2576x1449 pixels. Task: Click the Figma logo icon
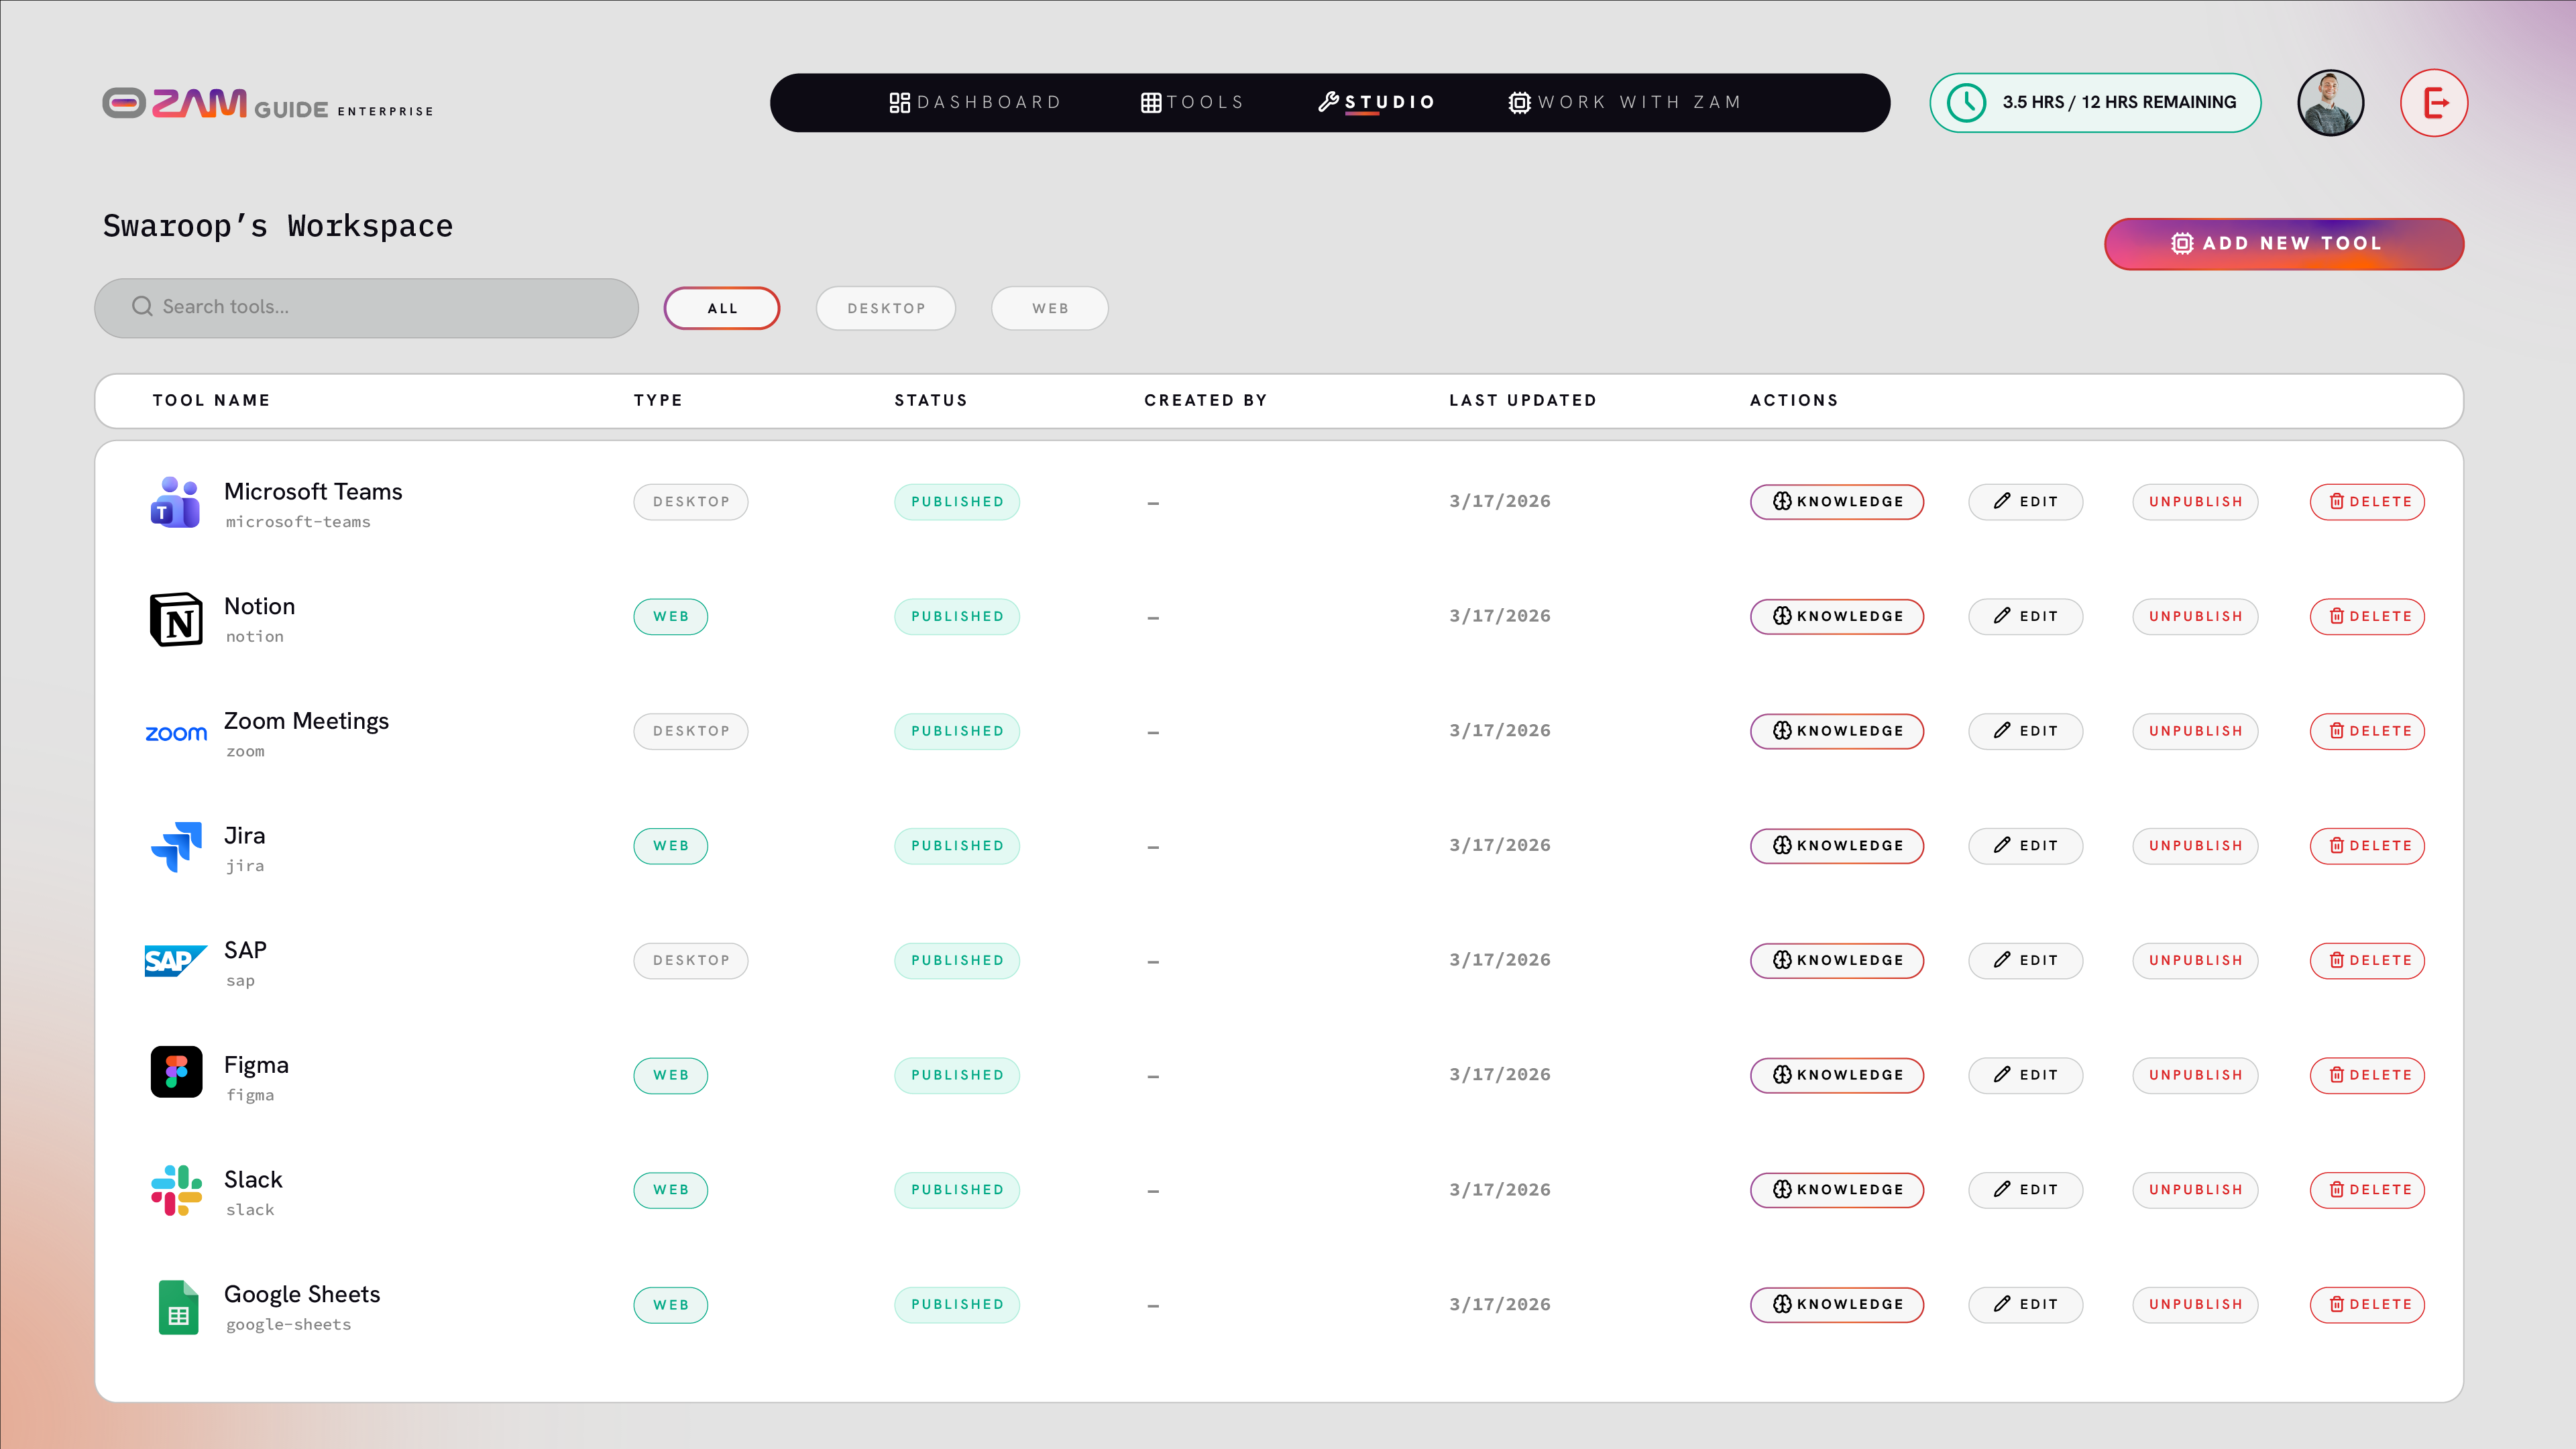[x=176, y=1072]
